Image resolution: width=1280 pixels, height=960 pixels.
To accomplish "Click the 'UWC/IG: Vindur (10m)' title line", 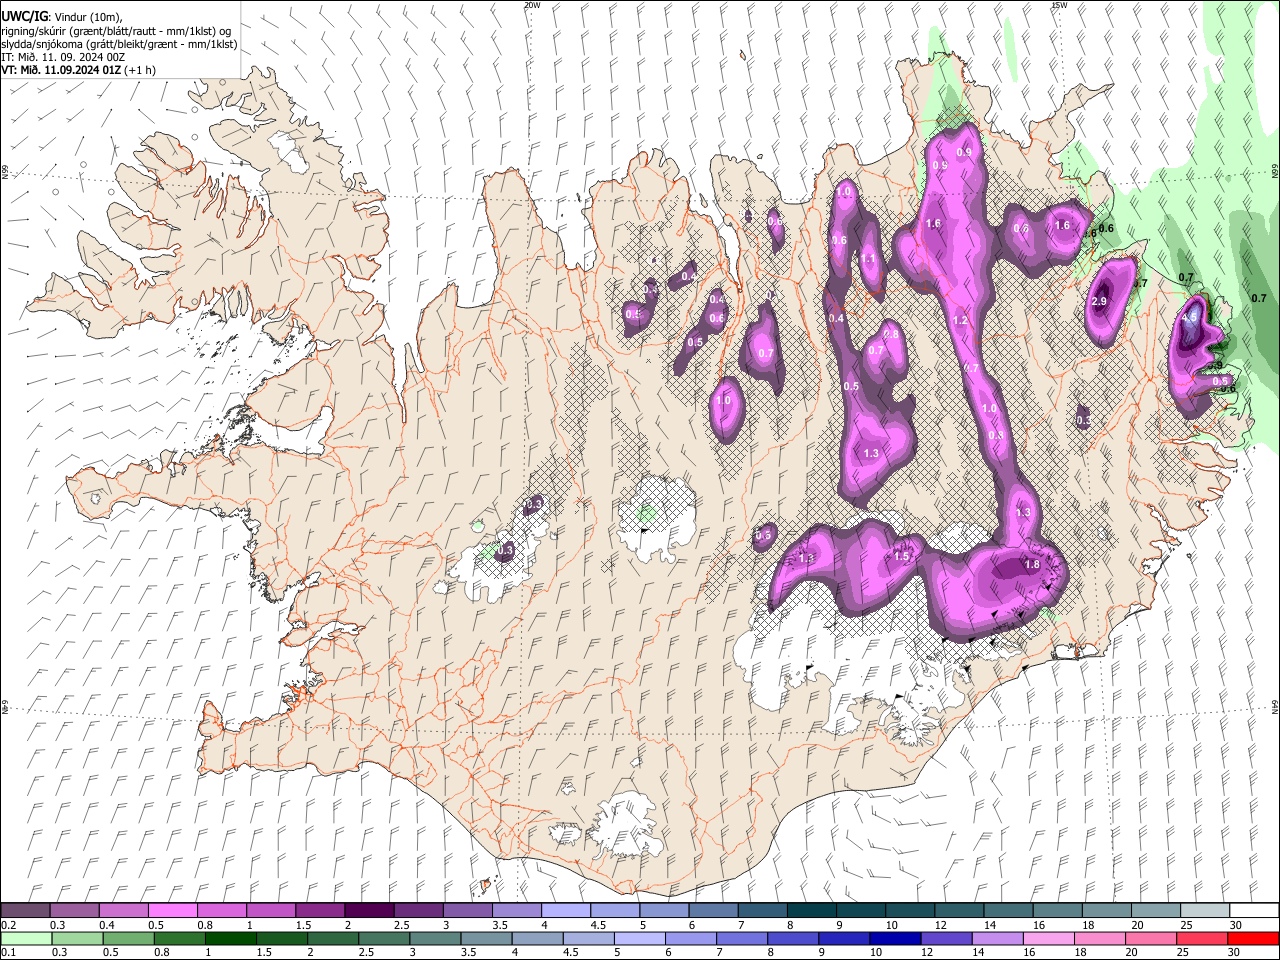I will tap(61, 17).
